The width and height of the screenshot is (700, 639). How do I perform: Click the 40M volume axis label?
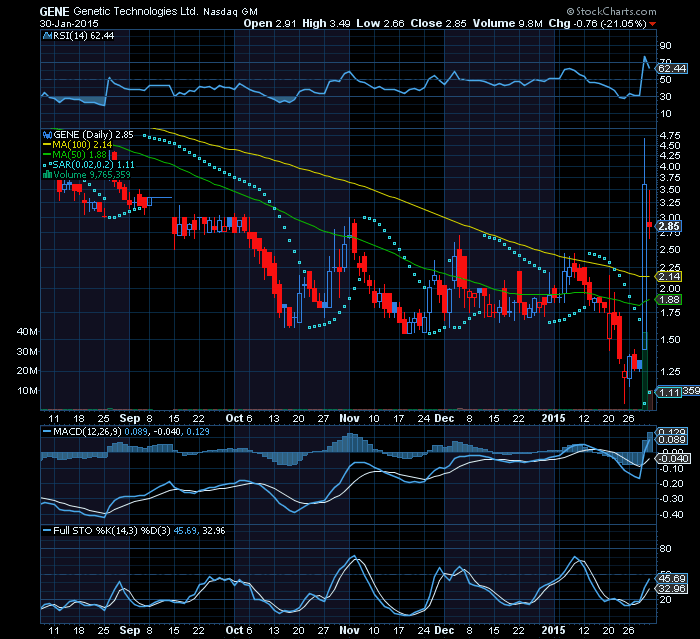coord(27,331)
